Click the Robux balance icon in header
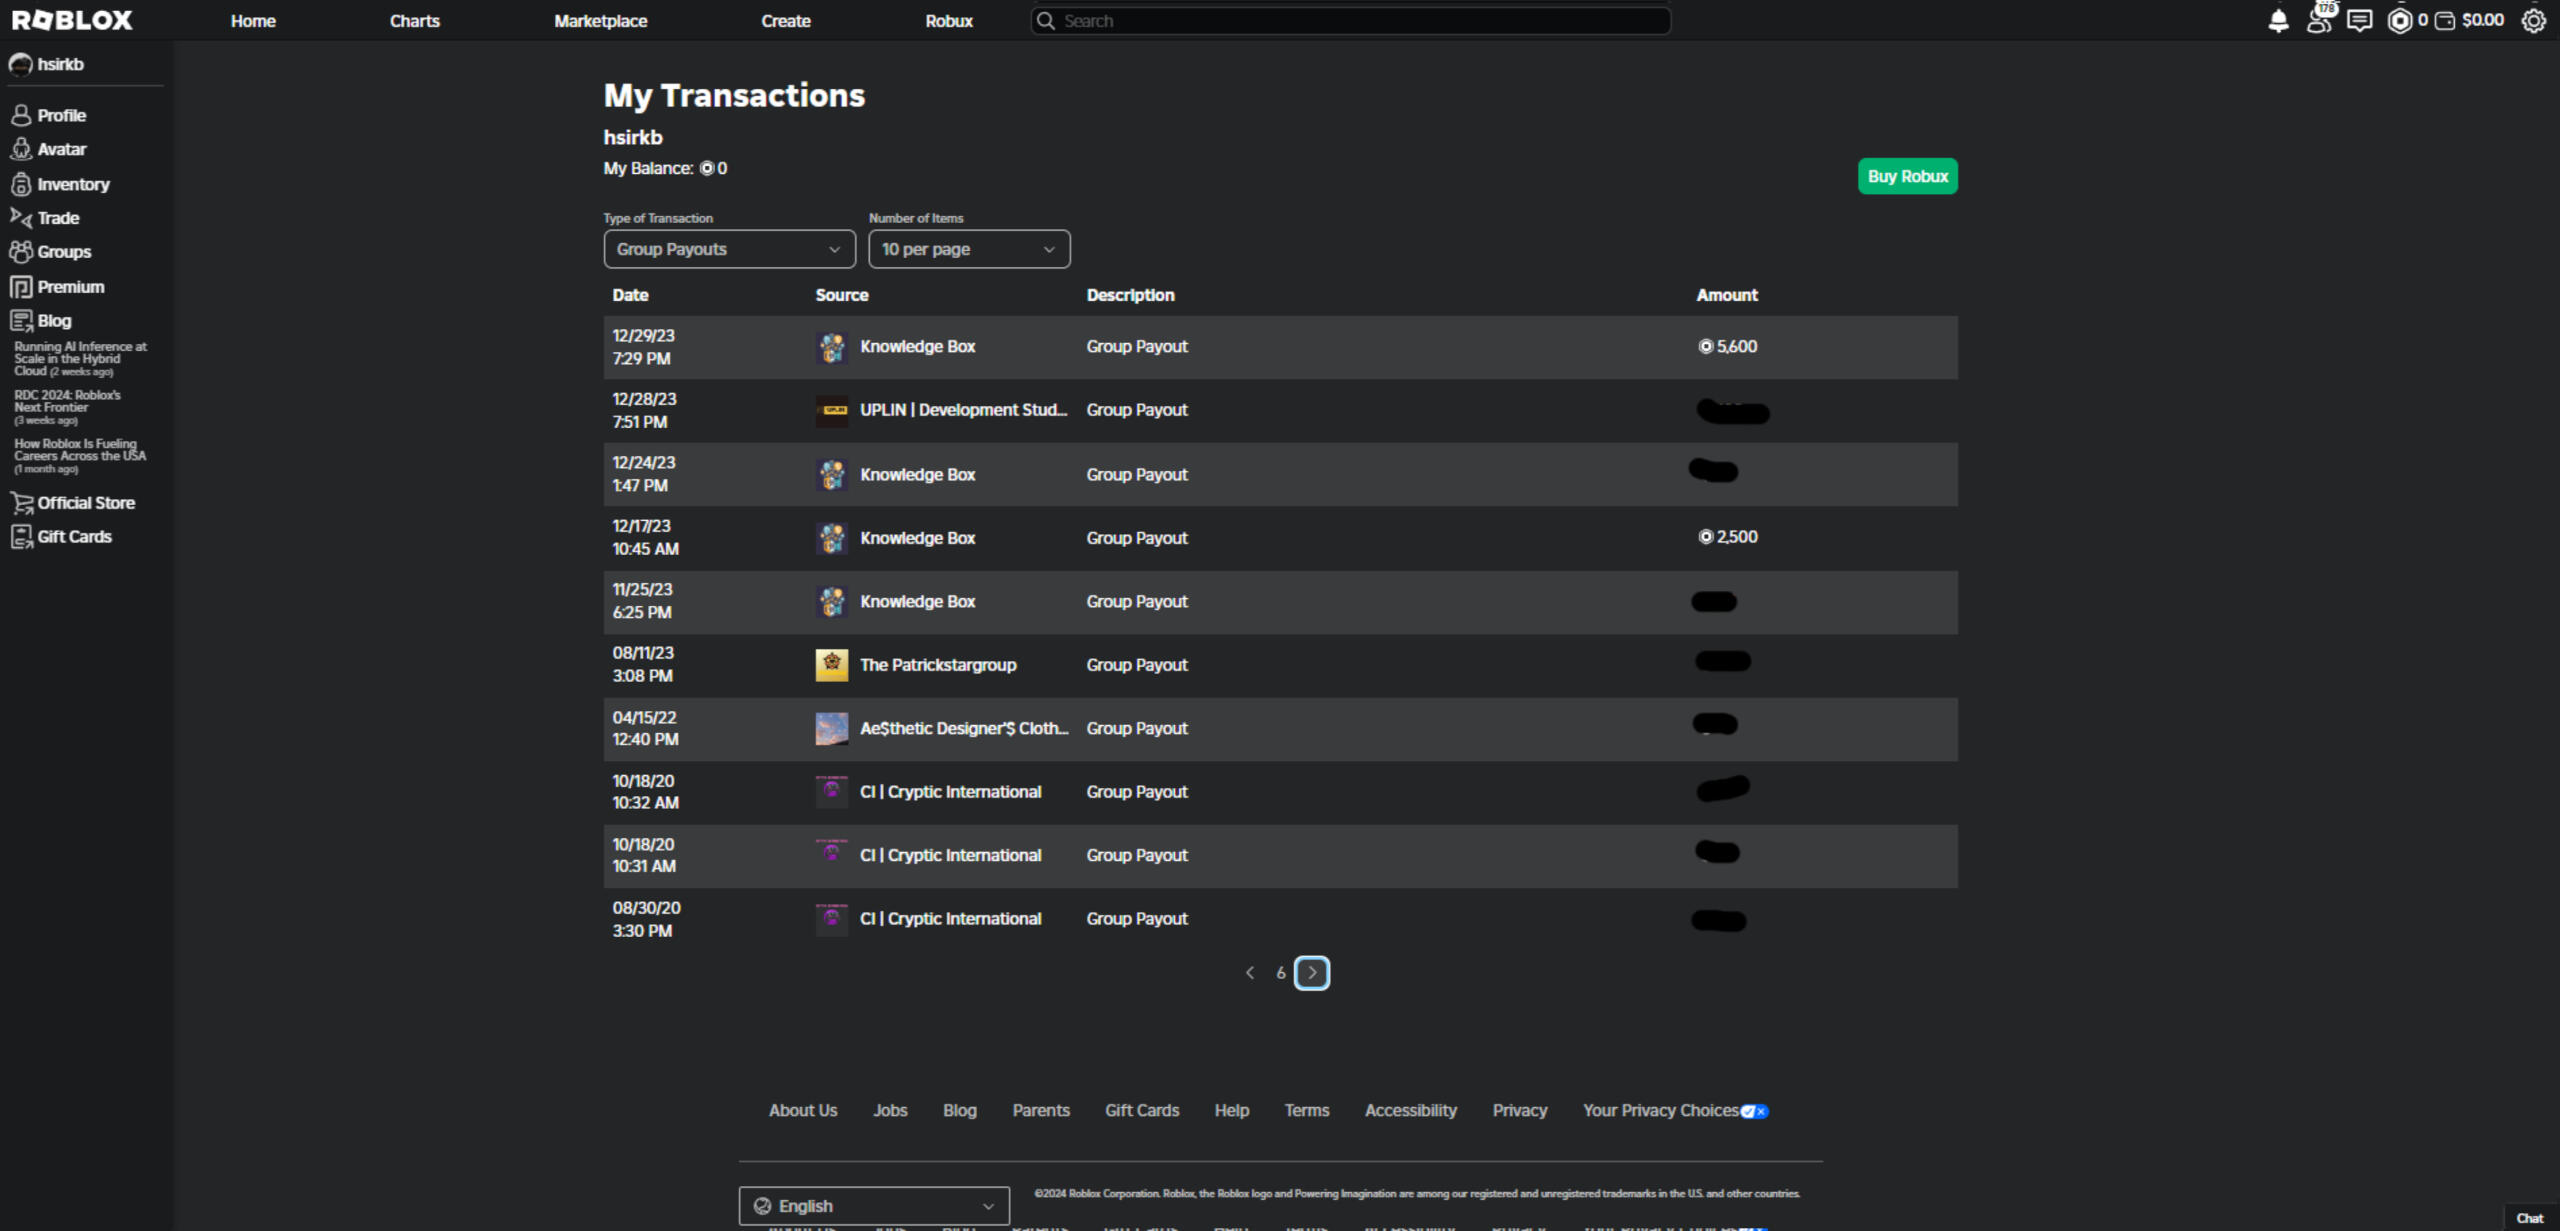 (2399, 21)
